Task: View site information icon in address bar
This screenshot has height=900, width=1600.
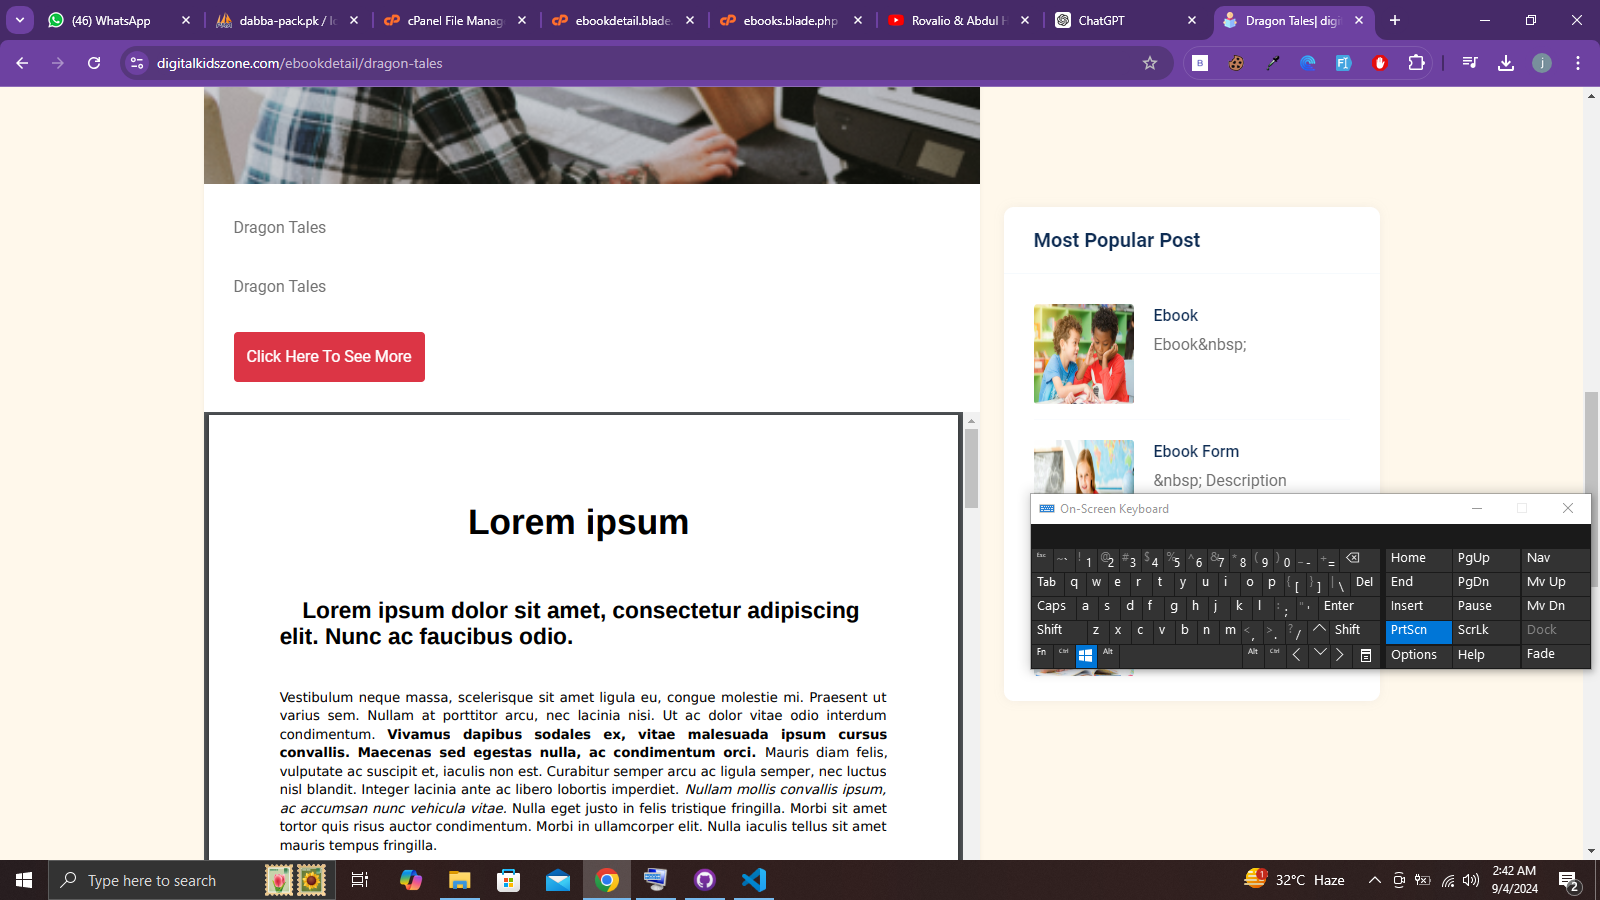Action: (x=137, y=63)
